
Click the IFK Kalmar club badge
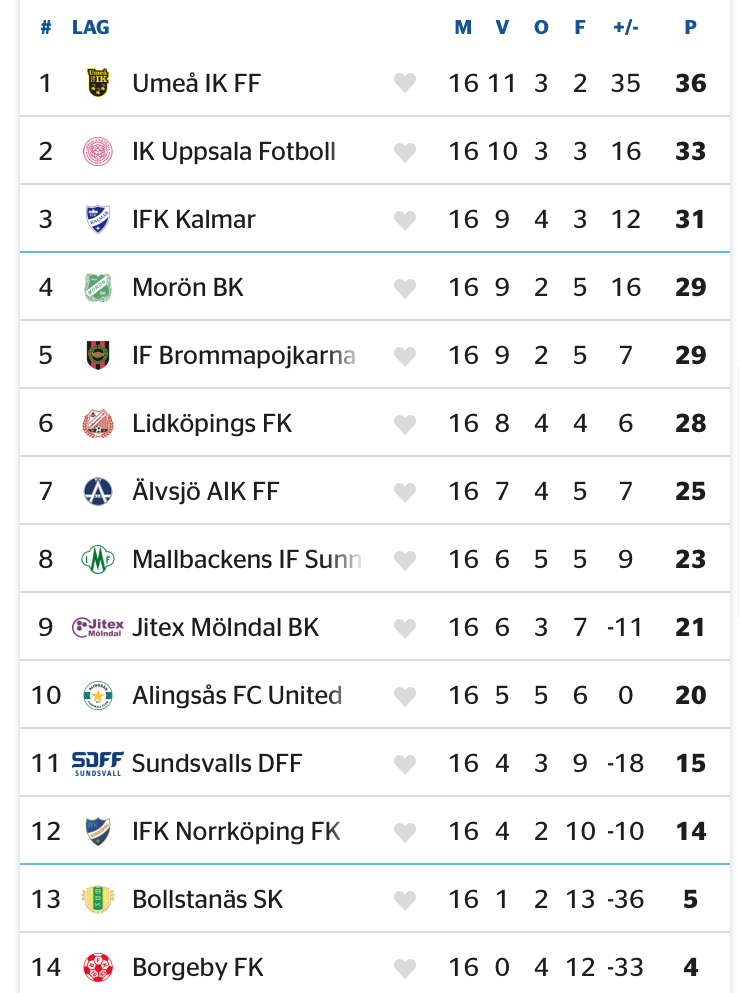coord(98,219)
